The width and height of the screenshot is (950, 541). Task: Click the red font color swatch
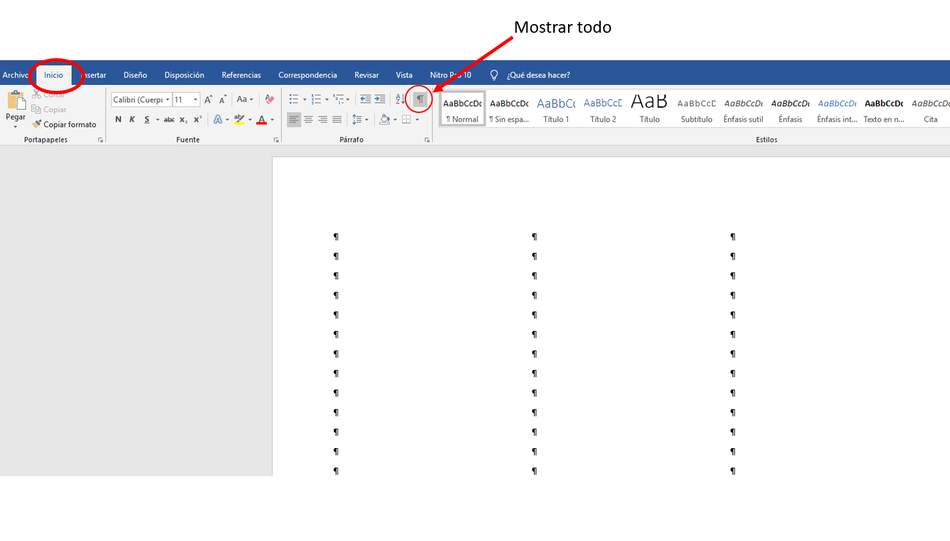(x=261, y=120)
